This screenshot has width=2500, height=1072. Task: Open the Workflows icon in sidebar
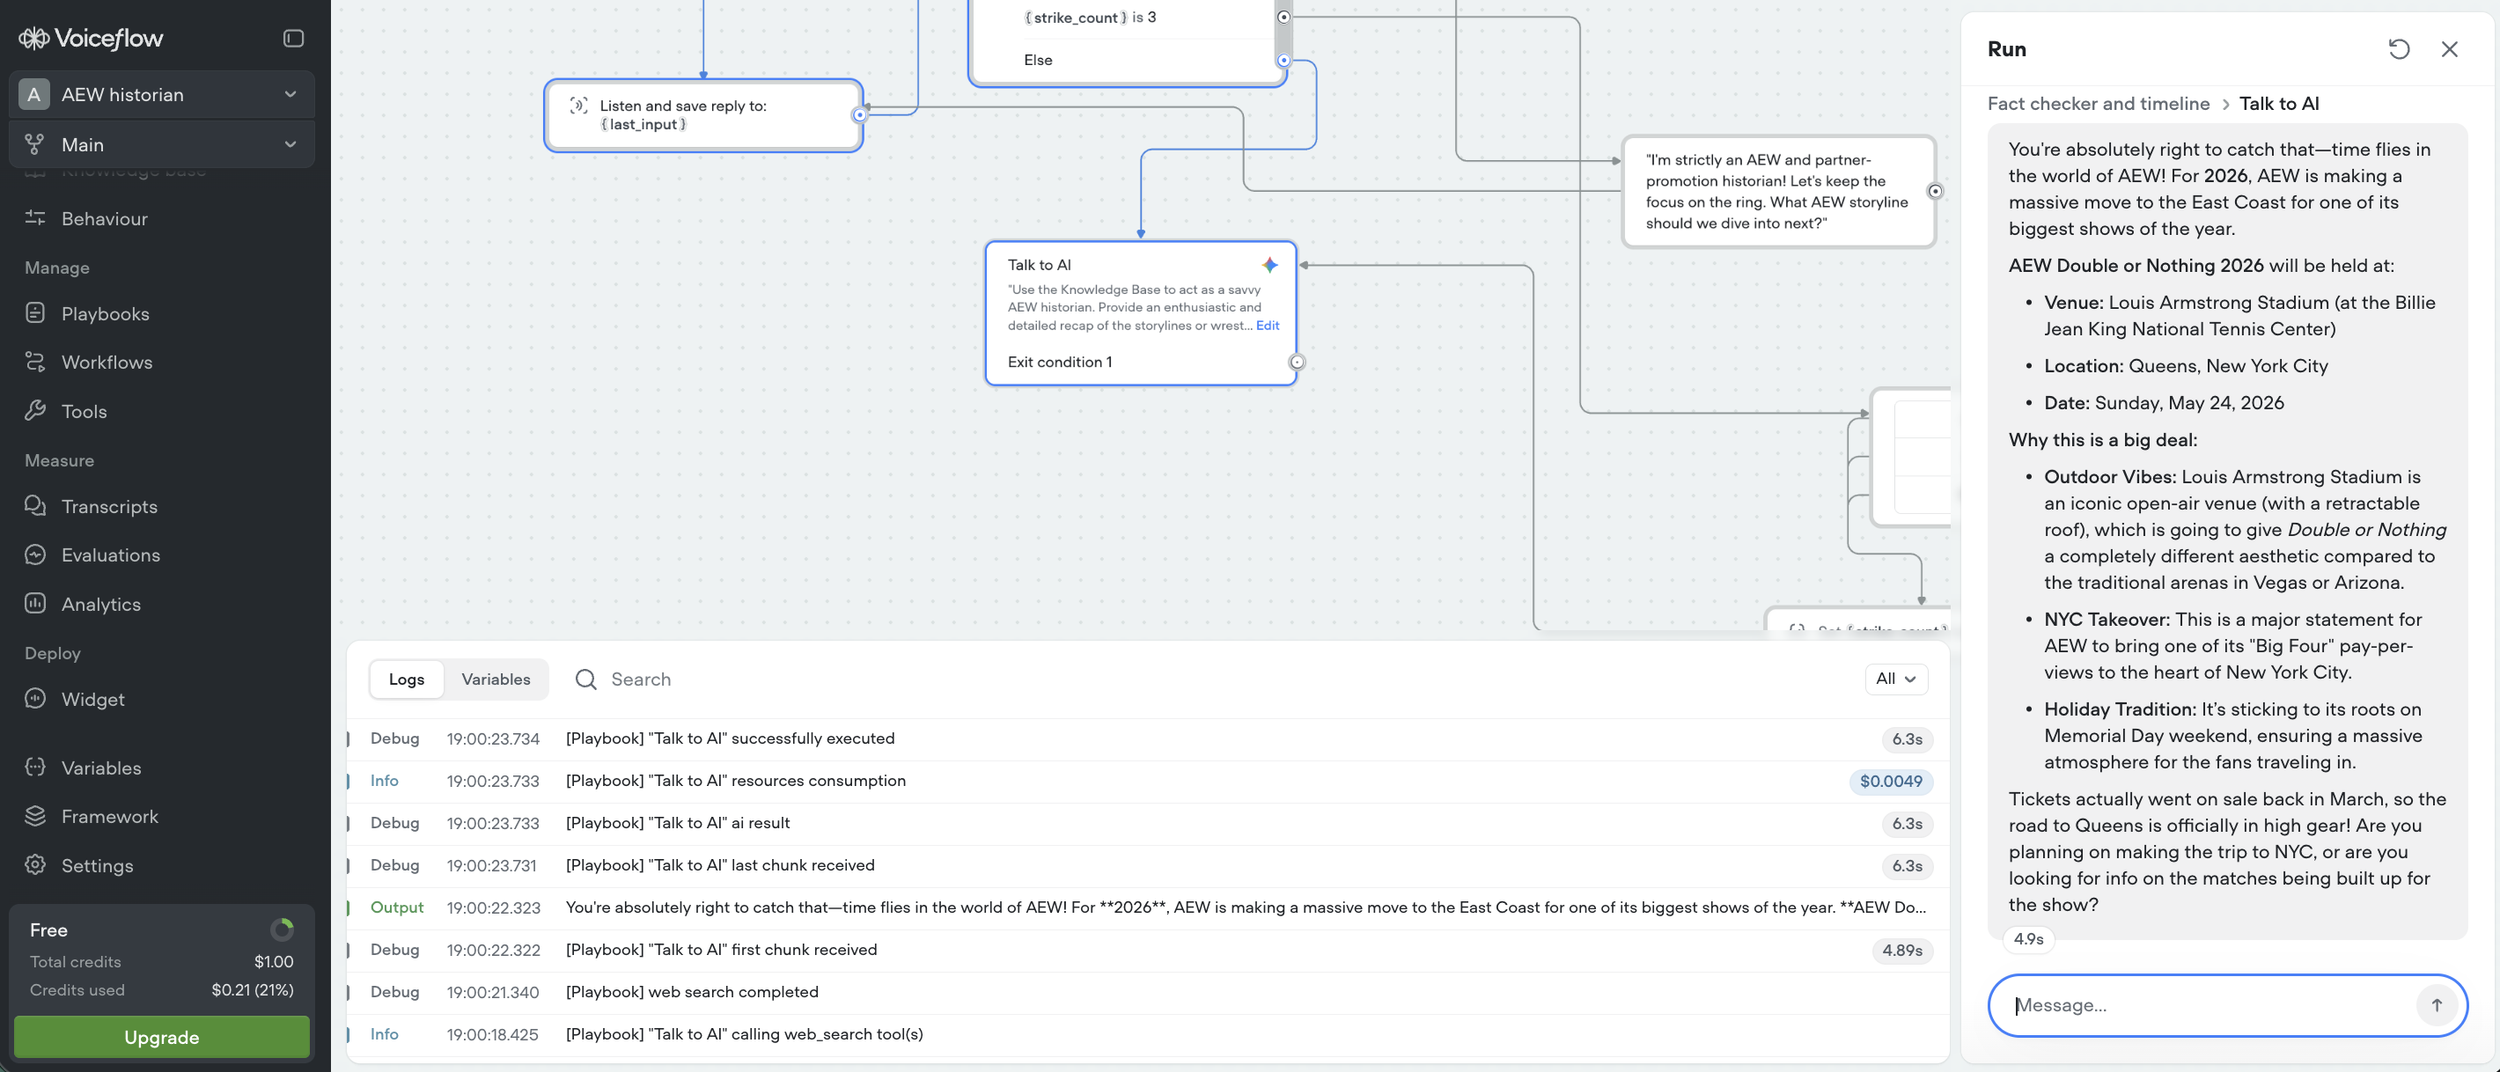coord(35,362)
